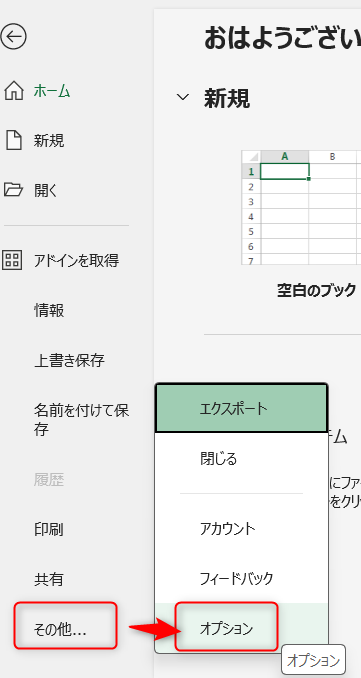
Task: Select エクスポート in the popup menu
Action: click(x=242, y=409)
